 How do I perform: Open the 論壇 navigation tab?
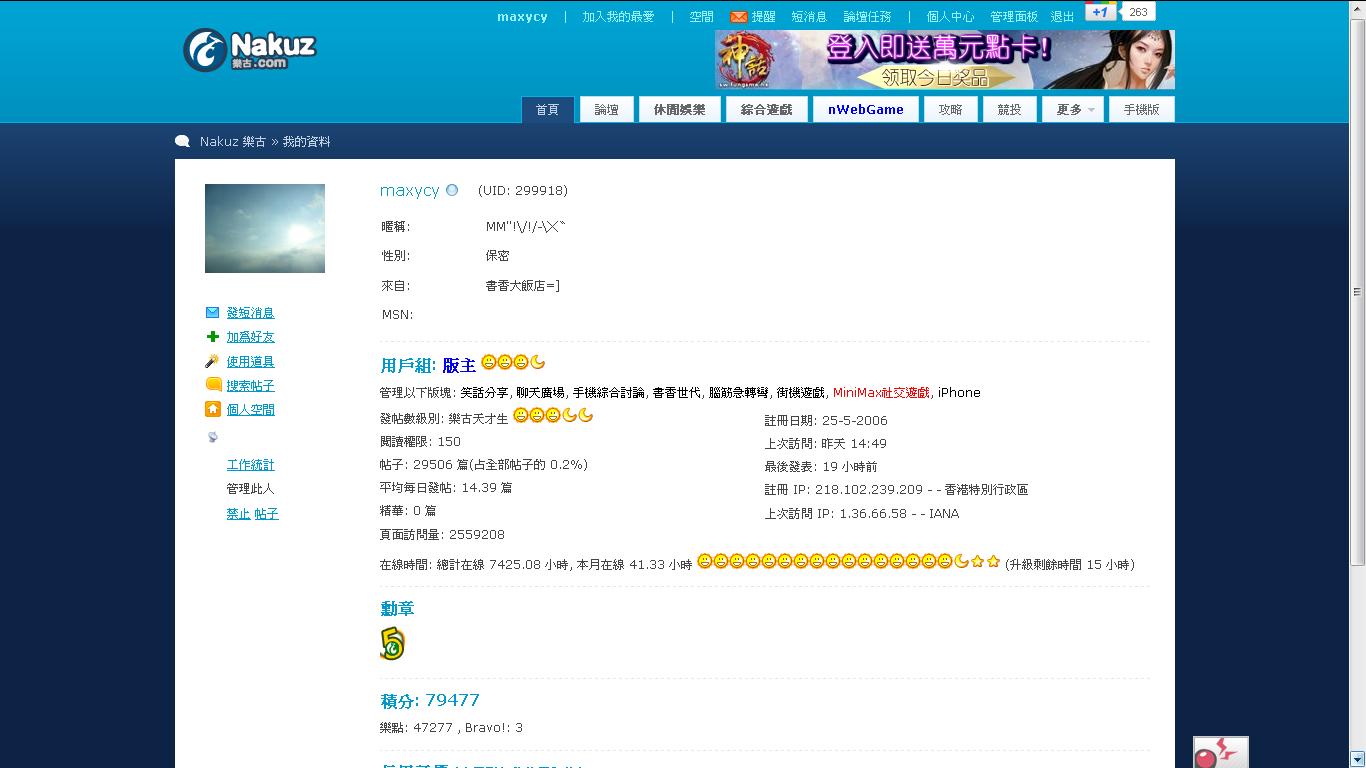pyautogui.click(x=606, y=109)
